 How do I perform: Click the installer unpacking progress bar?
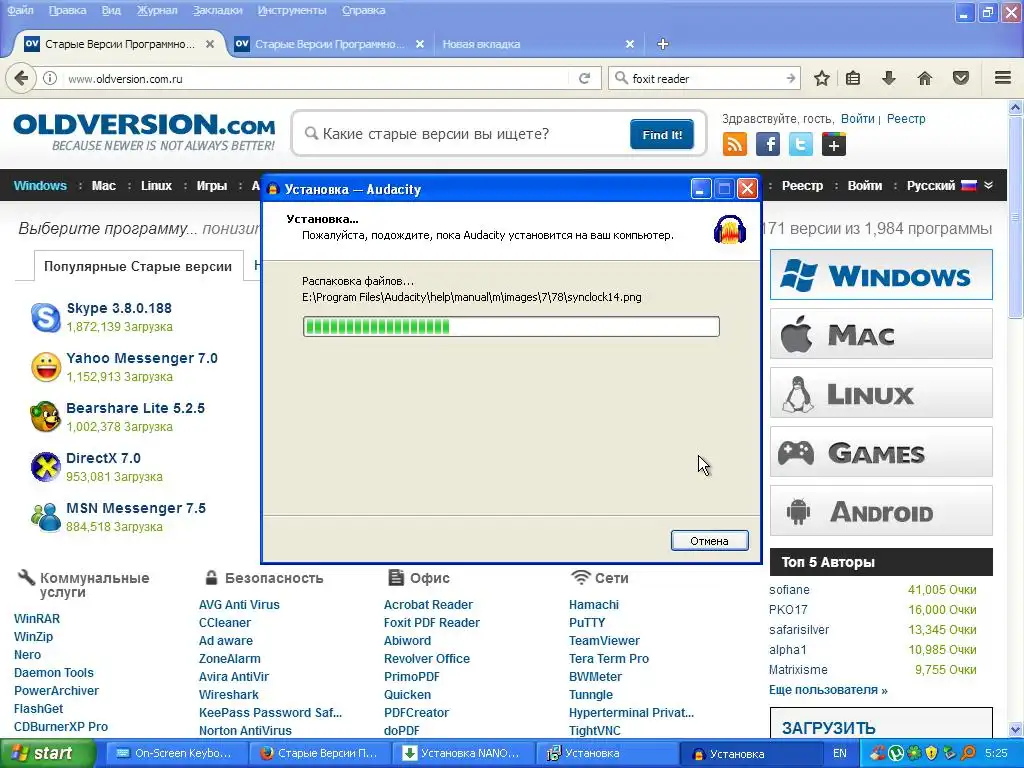point(511,327)
